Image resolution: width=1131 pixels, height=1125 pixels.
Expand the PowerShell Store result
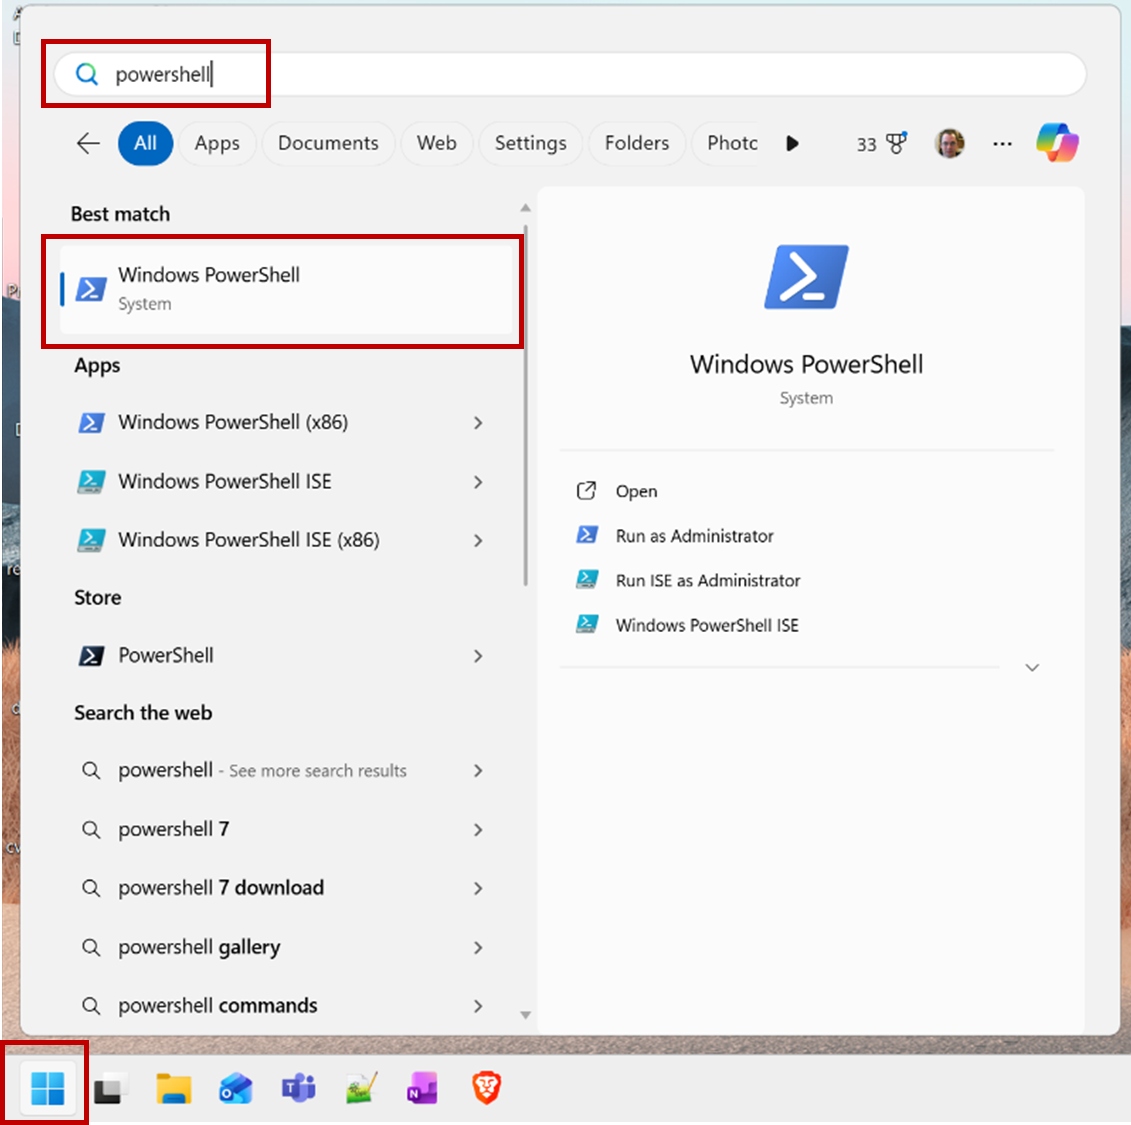pos(478,656)
